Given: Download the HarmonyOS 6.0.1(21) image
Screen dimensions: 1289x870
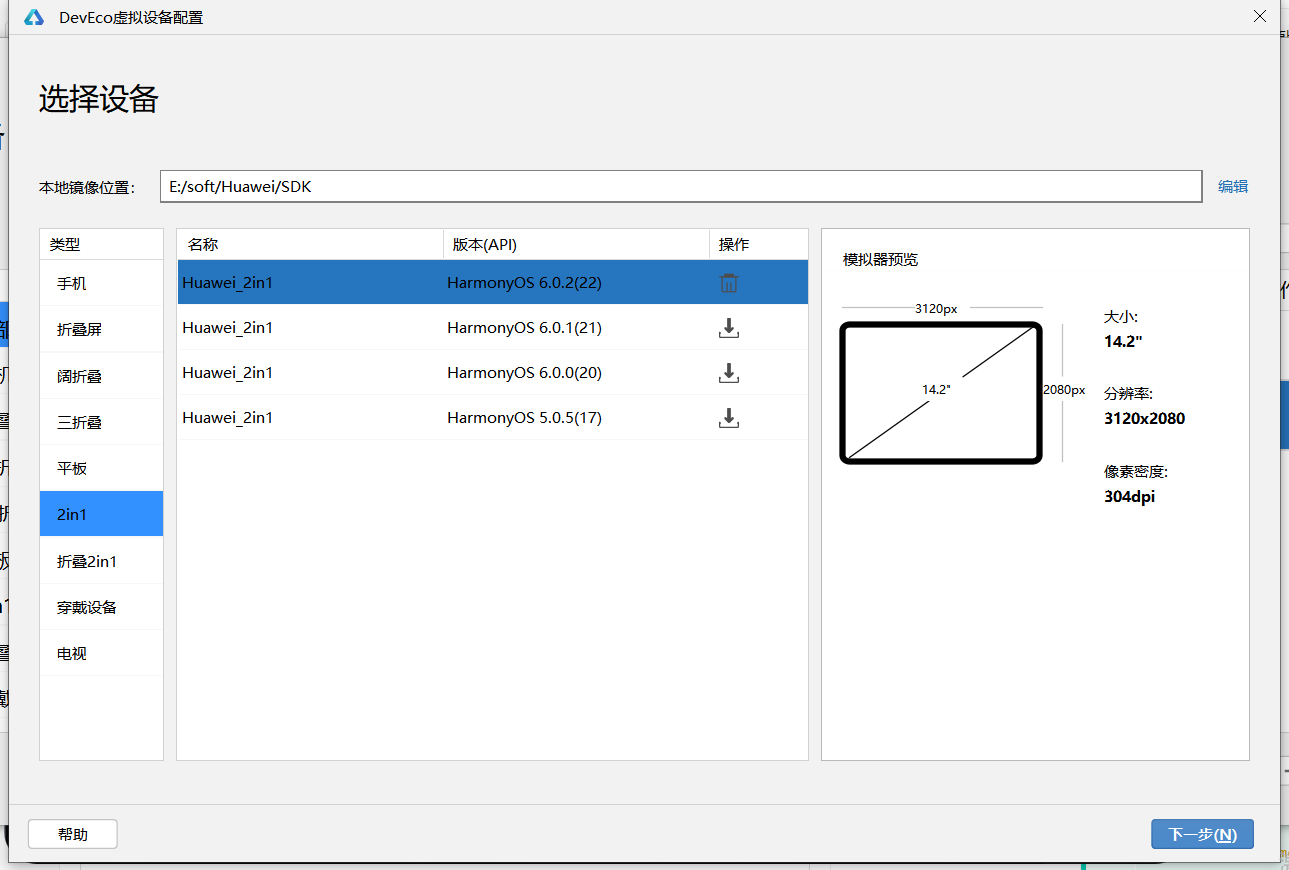Looking at the screenshot, I should tap(729, 328).
